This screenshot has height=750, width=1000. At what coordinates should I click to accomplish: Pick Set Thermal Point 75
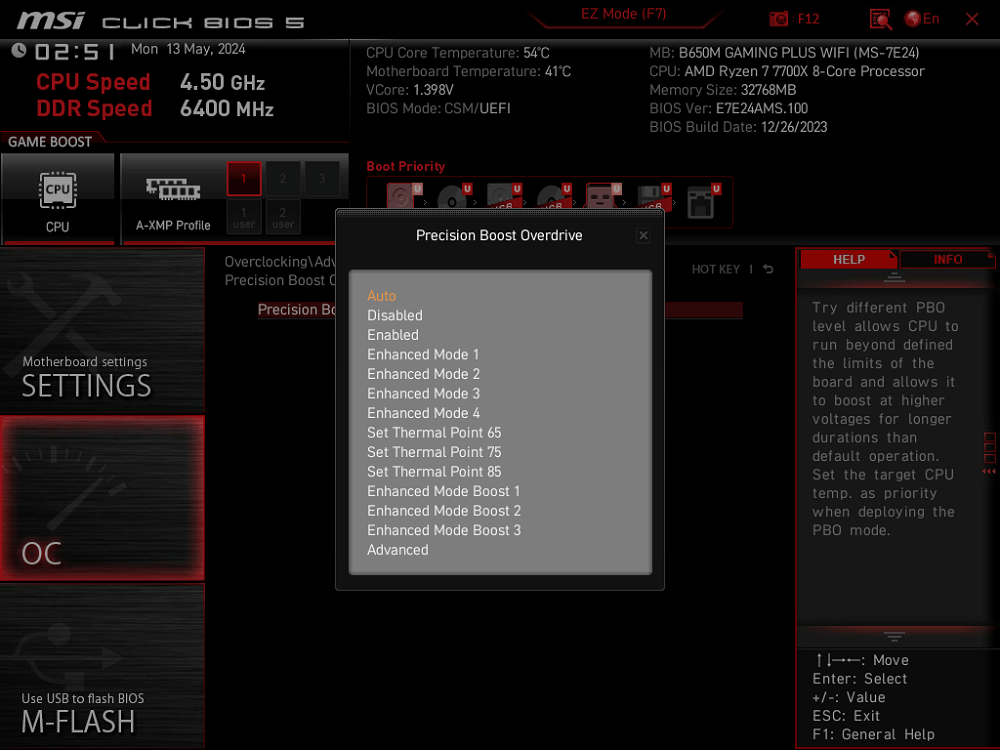(x=434, y=452)
